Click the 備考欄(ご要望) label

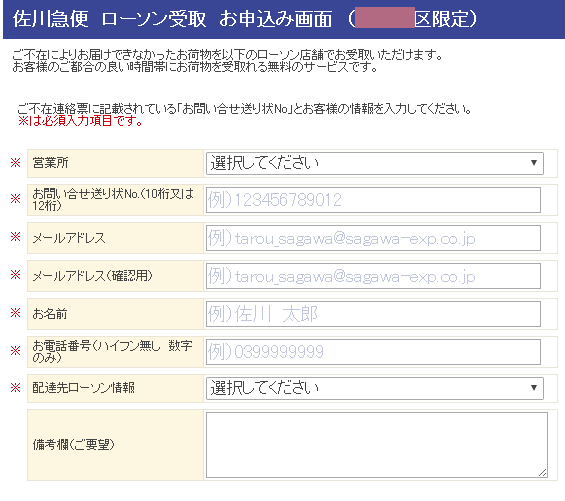[x=74, y=445]
